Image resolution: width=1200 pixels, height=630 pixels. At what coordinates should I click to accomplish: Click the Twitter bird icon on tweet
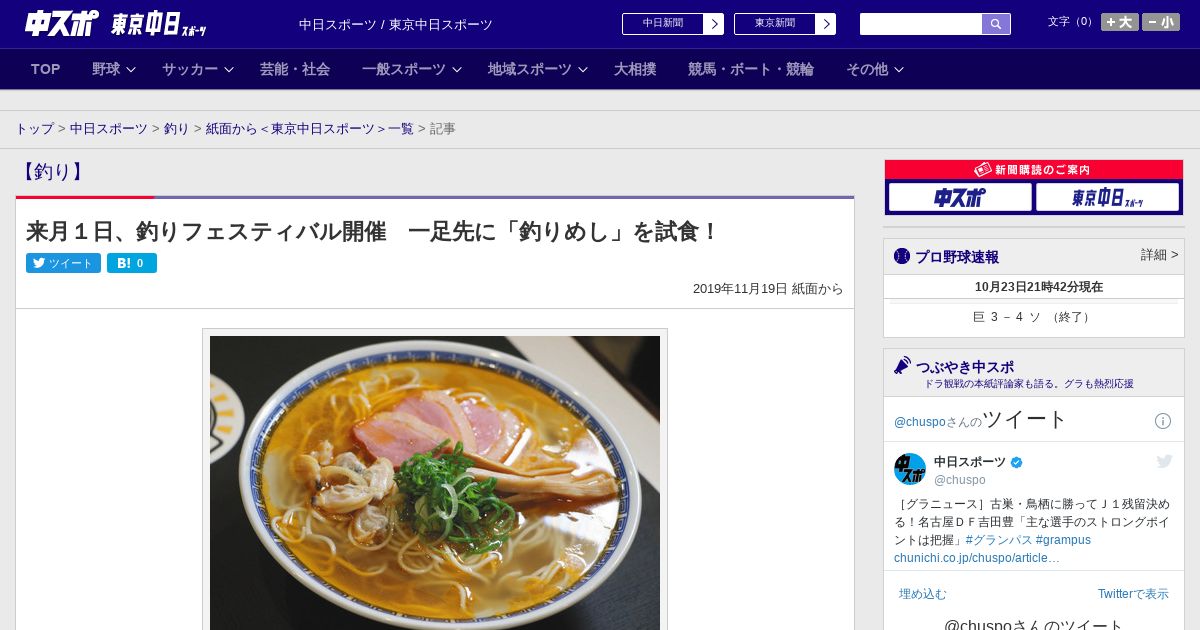1164,461
